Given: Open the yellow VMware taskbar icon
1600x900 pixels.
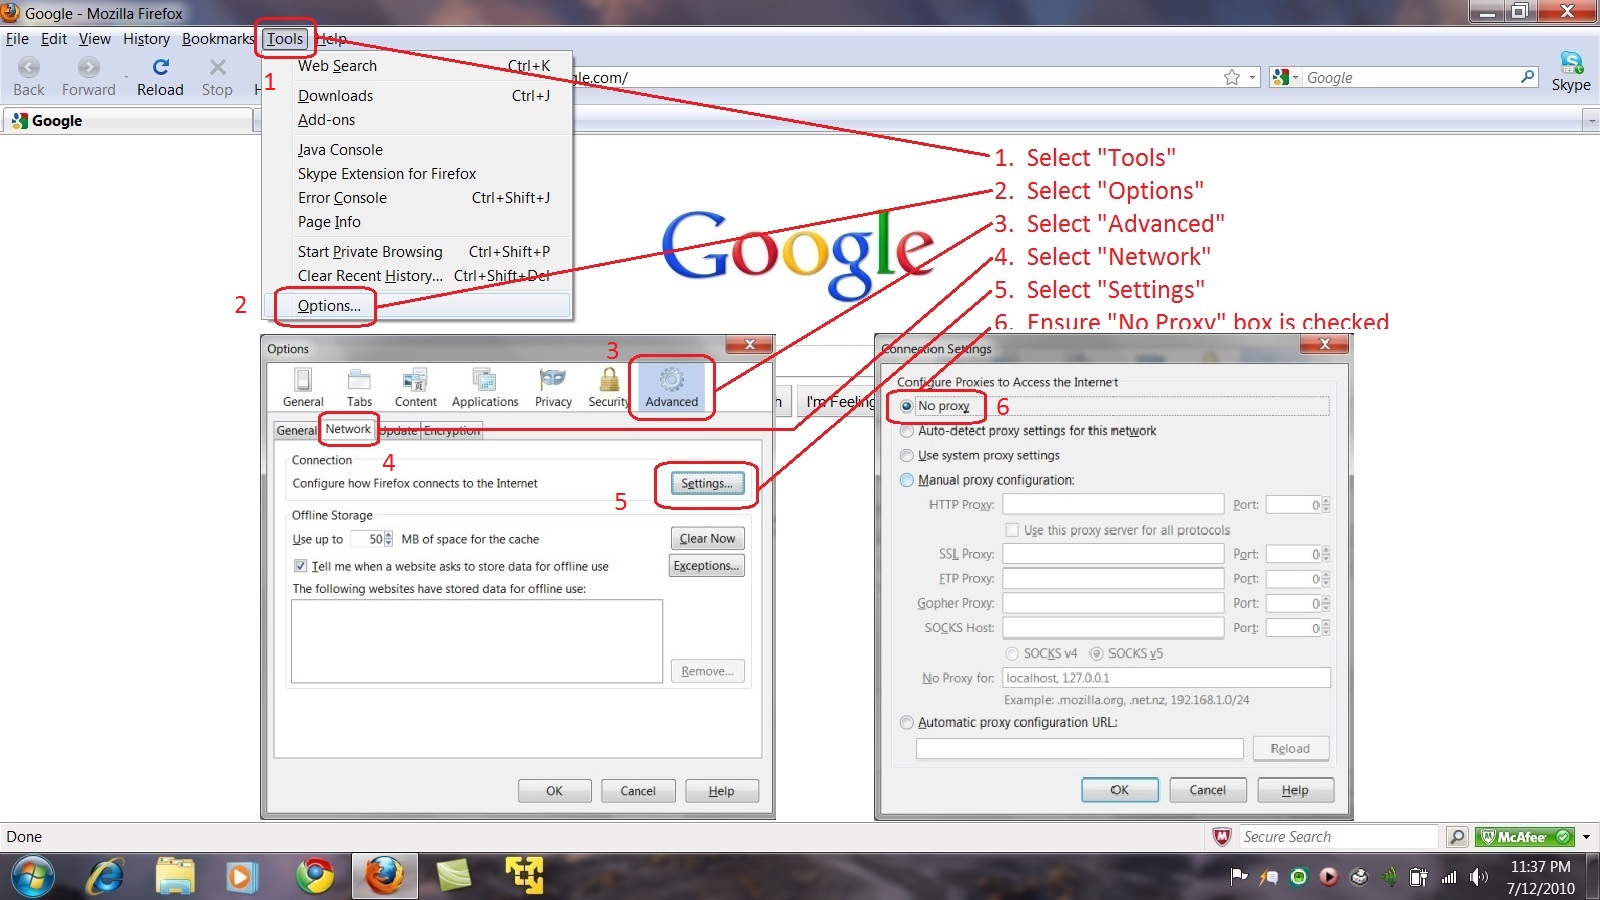Looking at the screenshot, I should coord(524,877).
